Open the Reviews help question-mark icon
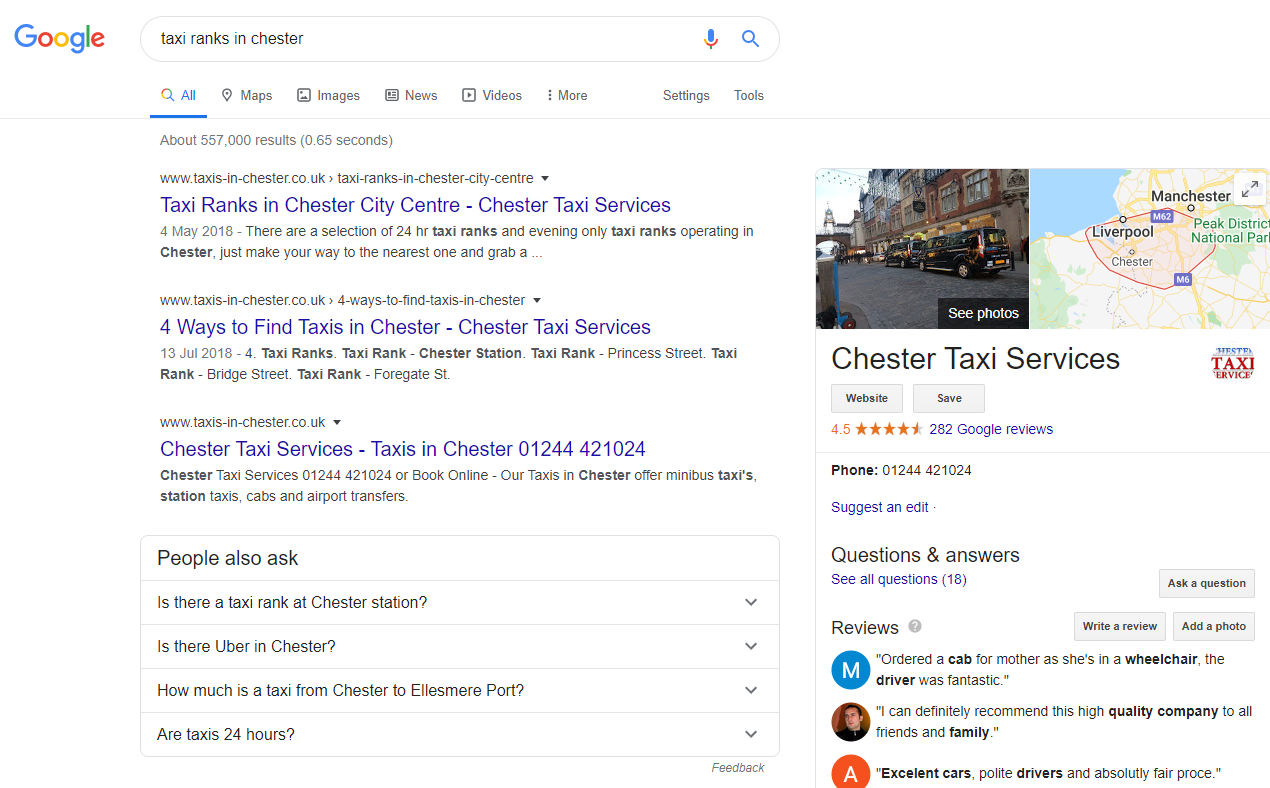 [x=914, y=627]
